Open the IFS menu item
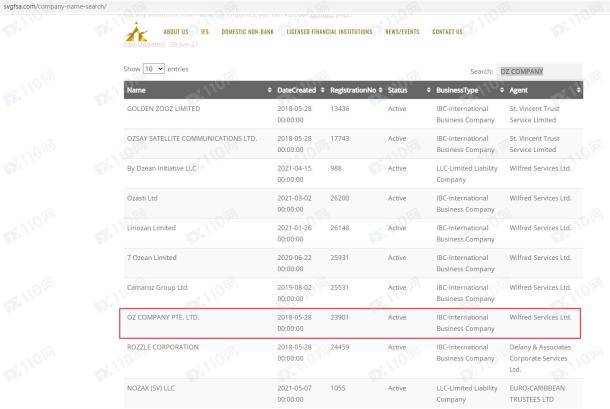This screenshot has height=409, width=610. [x=205, y=32]
